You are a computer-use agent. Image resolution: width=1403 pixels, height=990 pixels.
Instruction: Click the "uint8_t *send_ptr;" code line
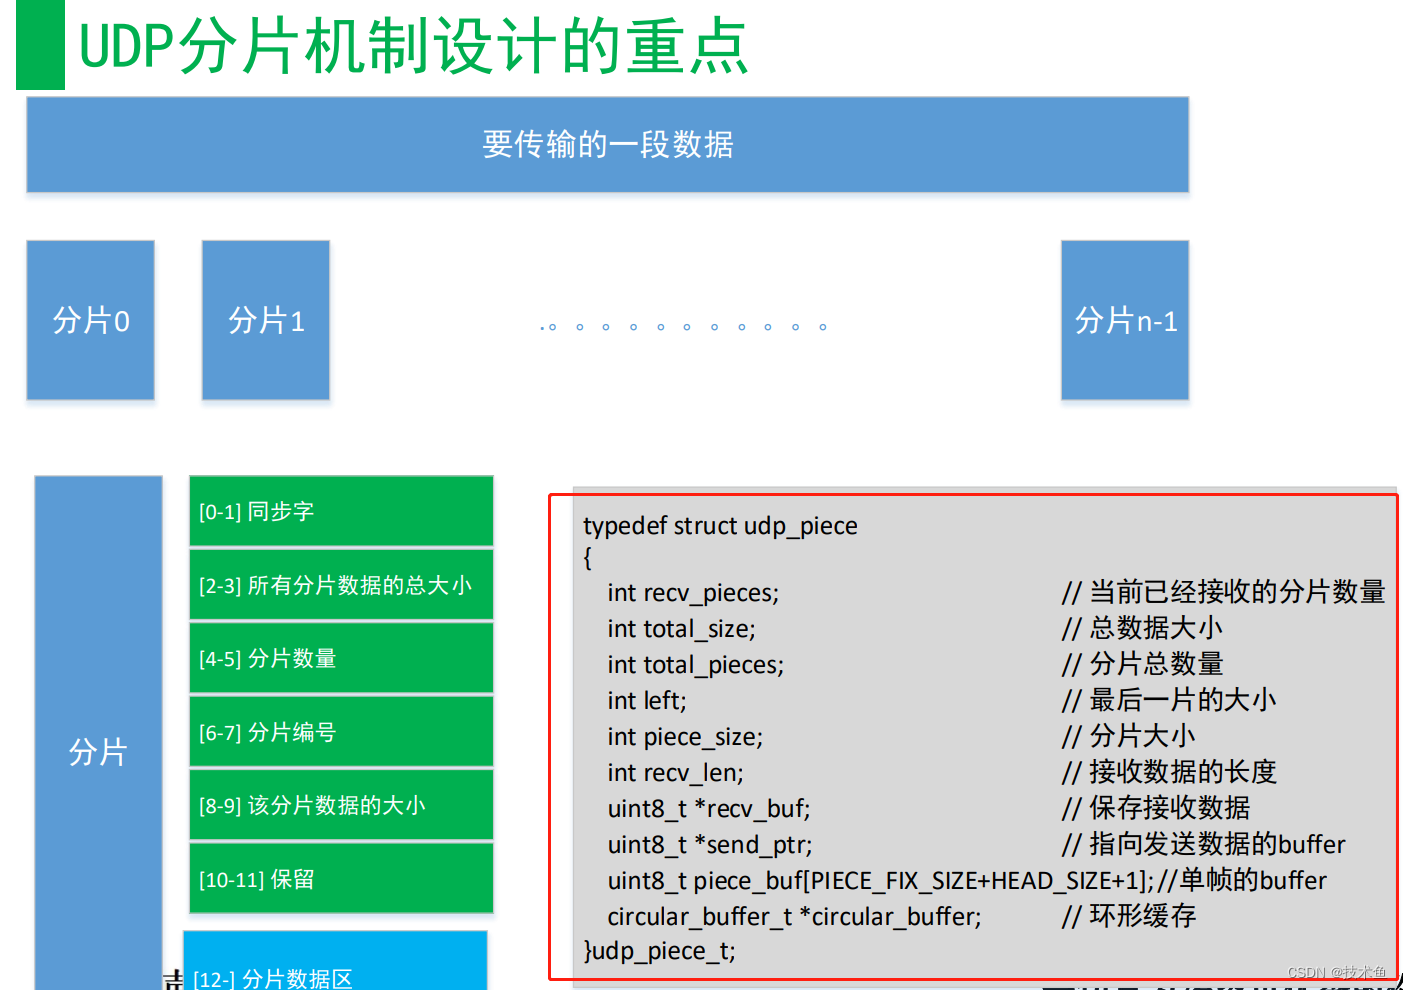click(x=710, y=845)
